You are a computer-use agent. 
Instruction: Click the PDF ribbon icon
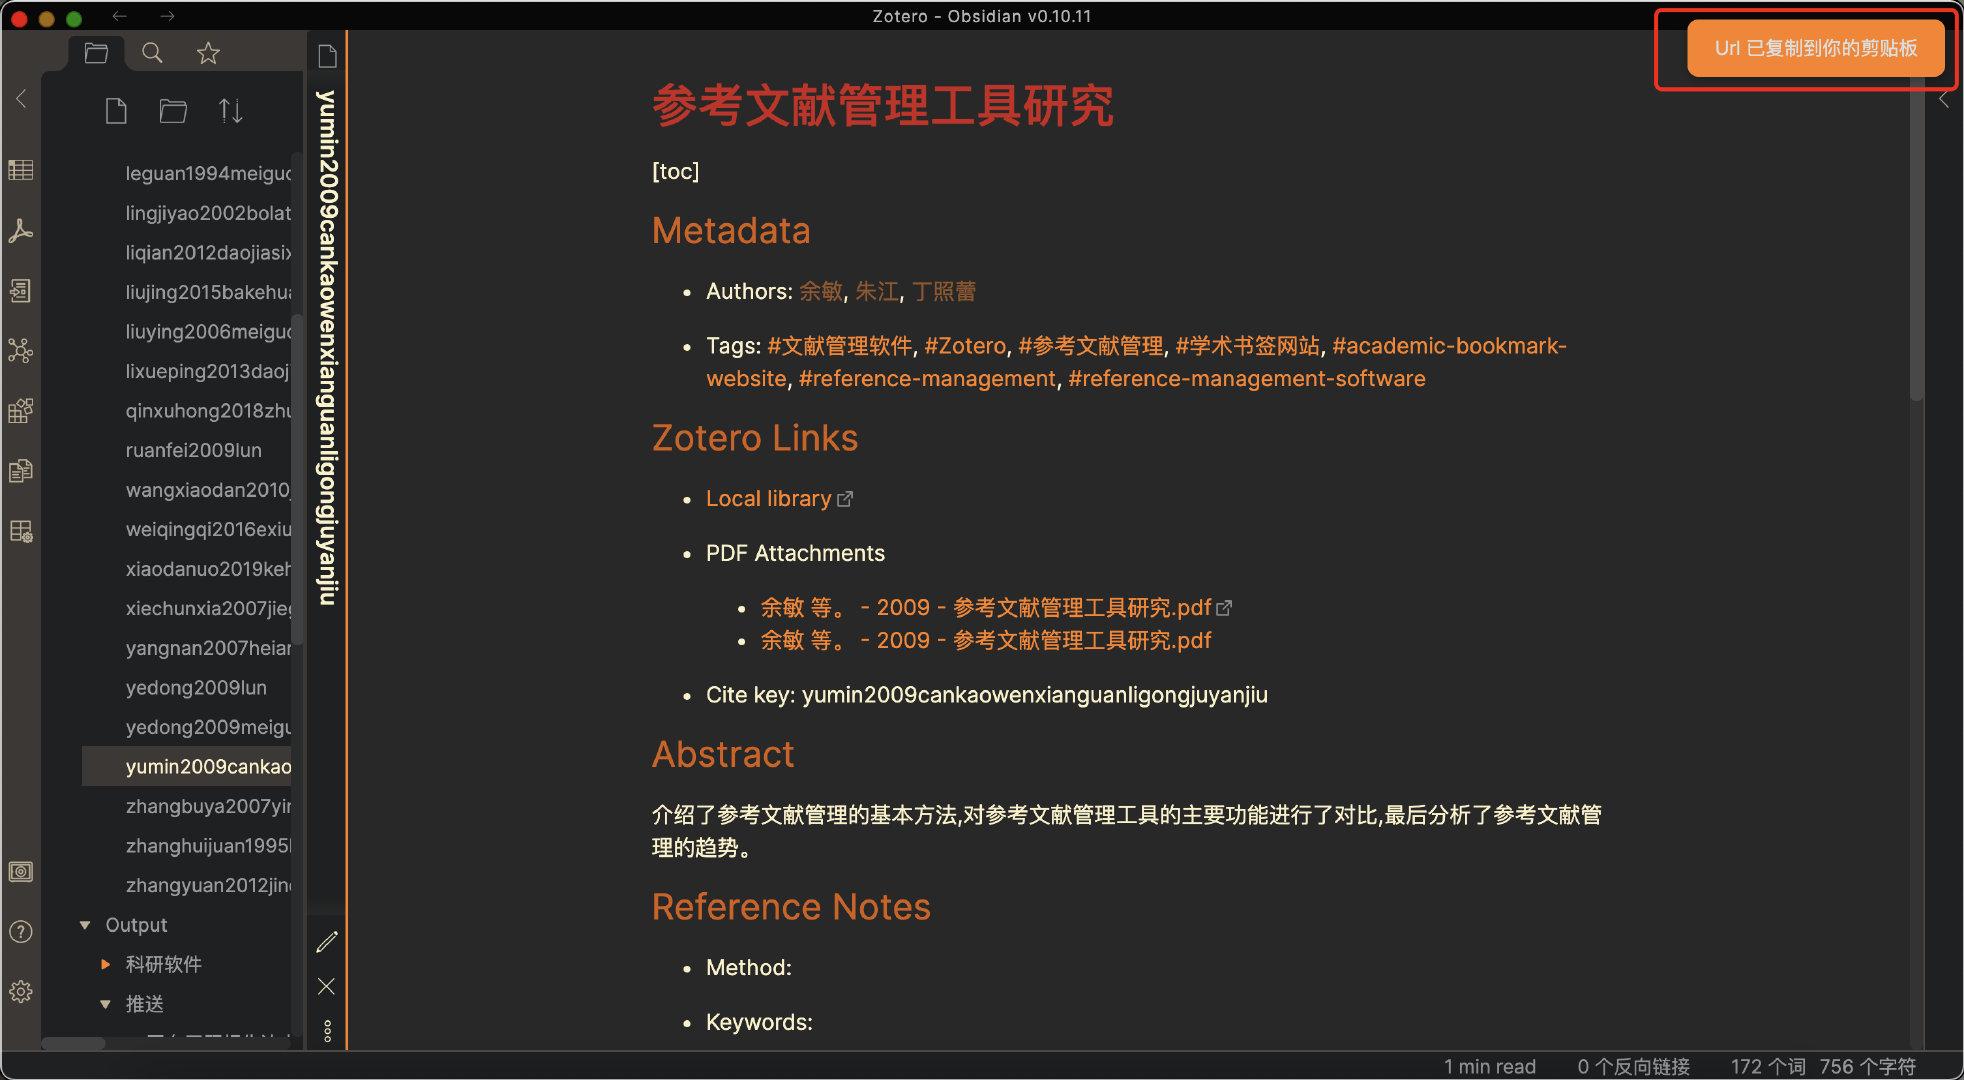(21, 231)
